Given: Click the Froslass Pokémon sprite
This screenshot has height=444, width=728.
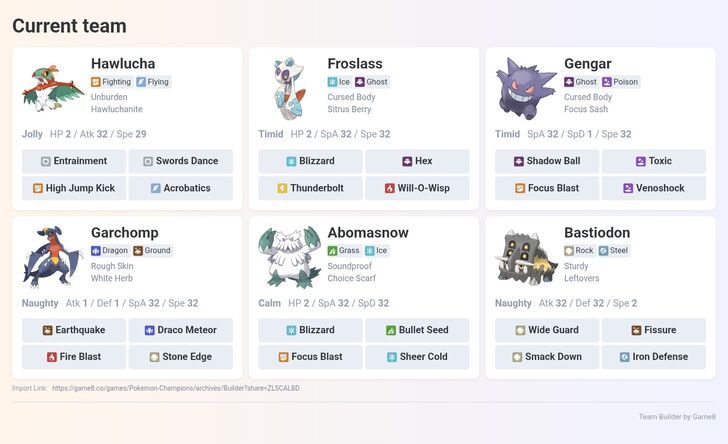Looking at the screenshot, I should tap(289, 89).
